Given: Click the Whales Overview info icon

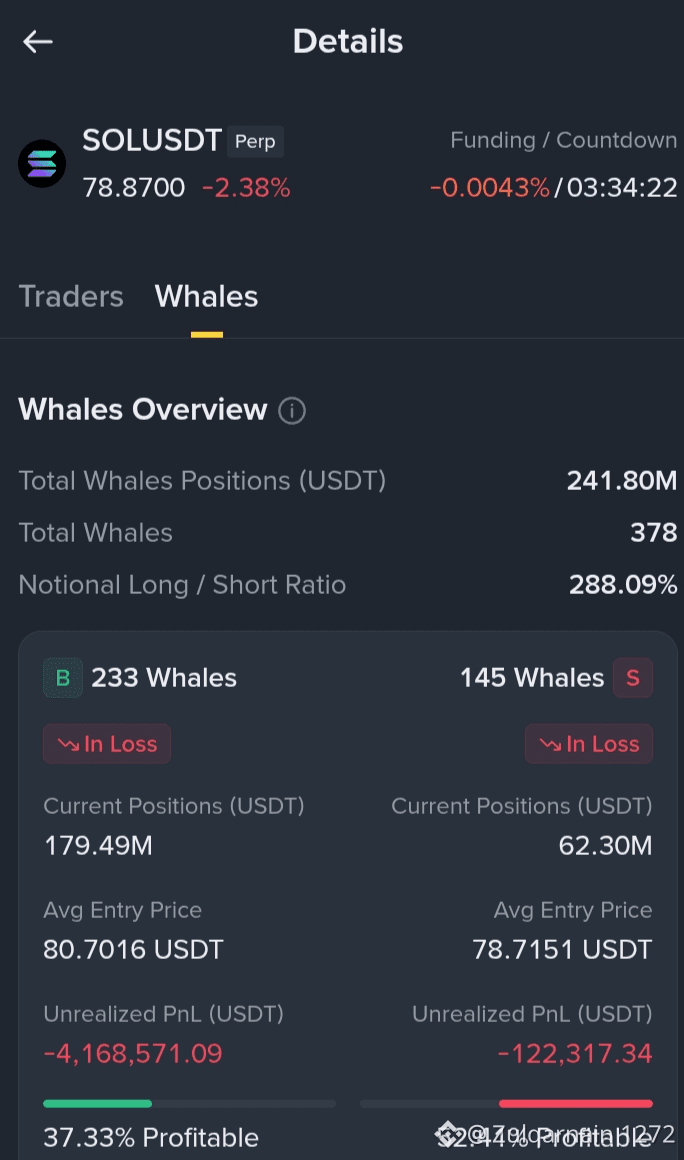Looking at the screenshot, I should [292, 411].
